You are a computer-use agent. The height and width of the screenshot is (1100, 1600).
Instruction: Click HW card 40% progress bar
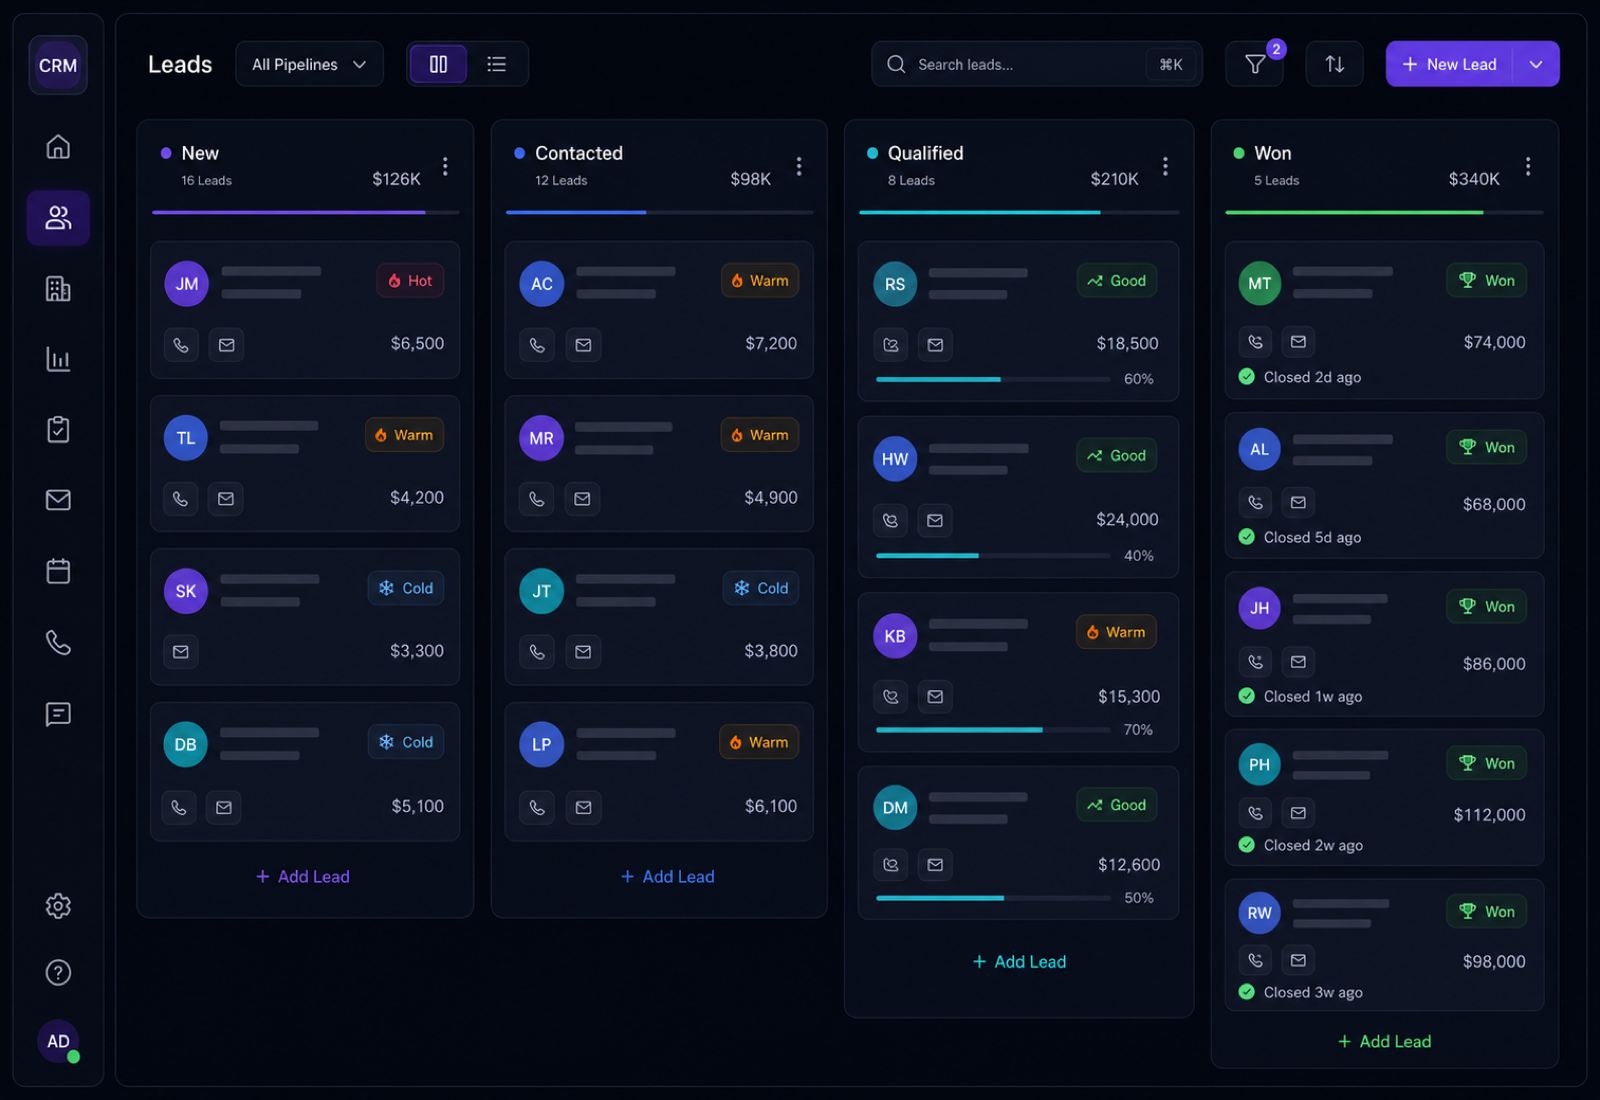[x=993, y=555]
